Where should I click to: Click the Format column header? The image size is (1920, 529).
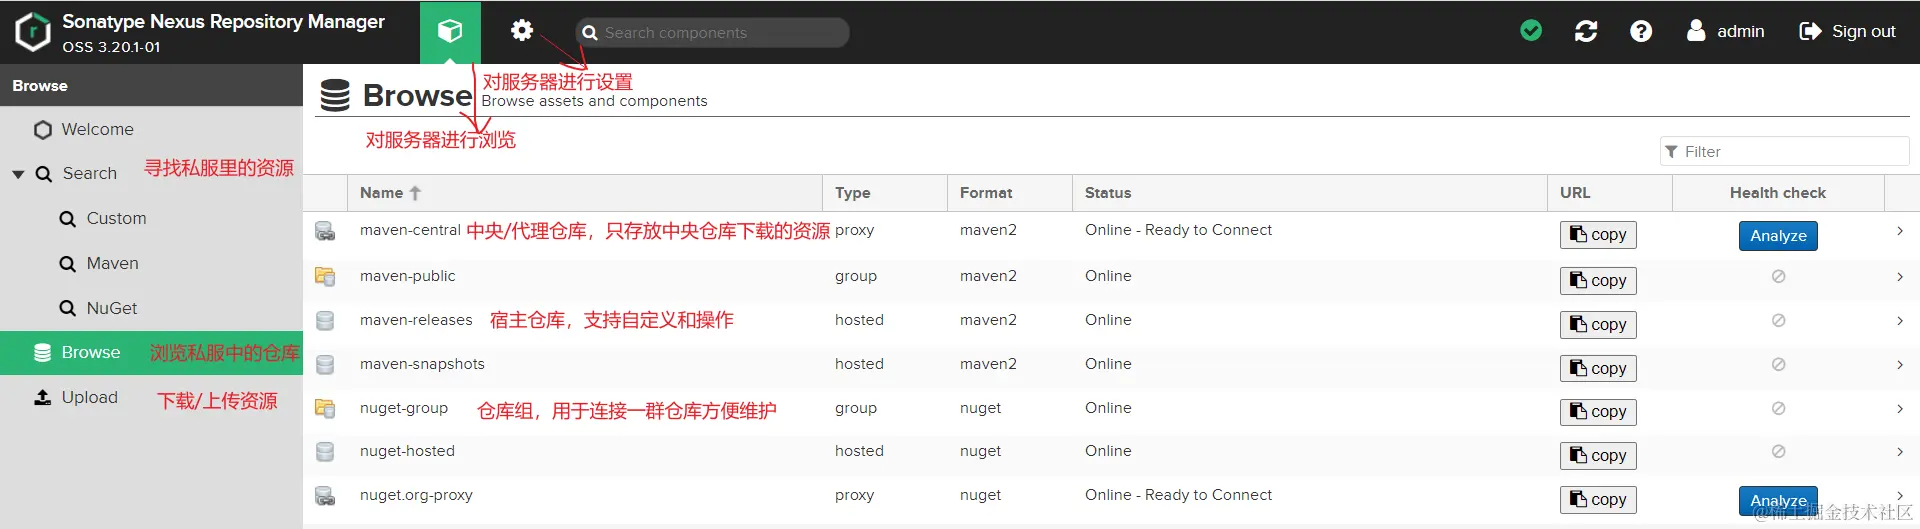(1010, 193)
